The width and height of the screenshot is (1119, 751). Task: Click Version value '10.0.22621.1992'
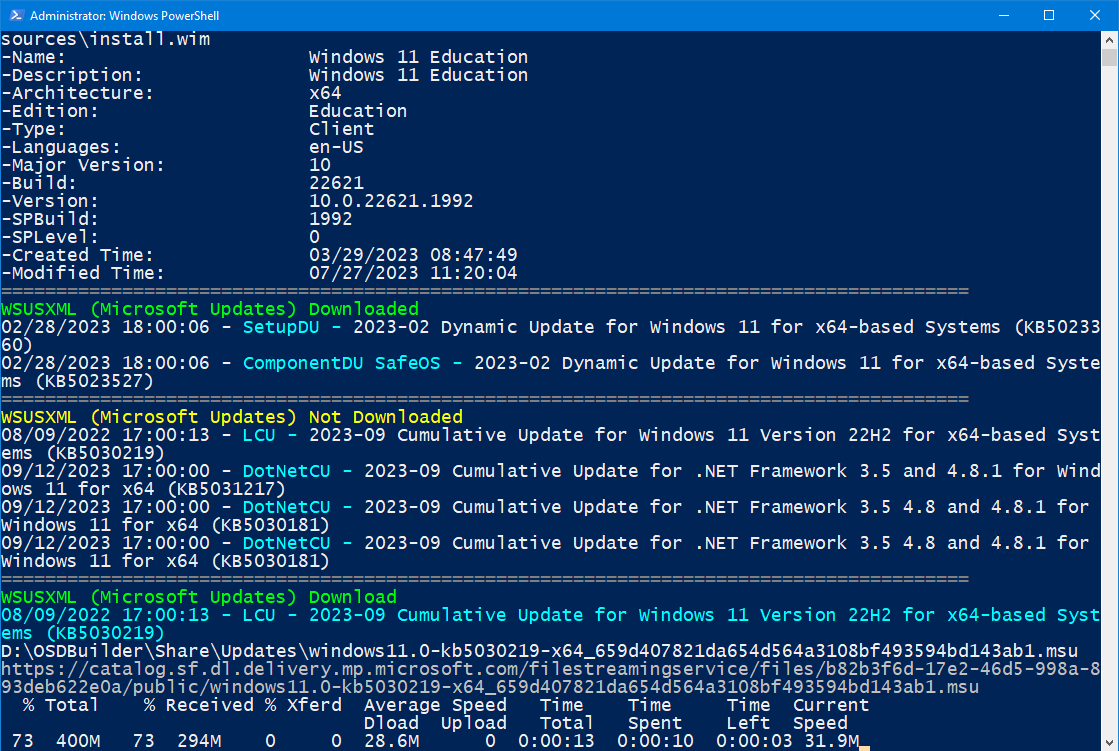tap(391, 201)
